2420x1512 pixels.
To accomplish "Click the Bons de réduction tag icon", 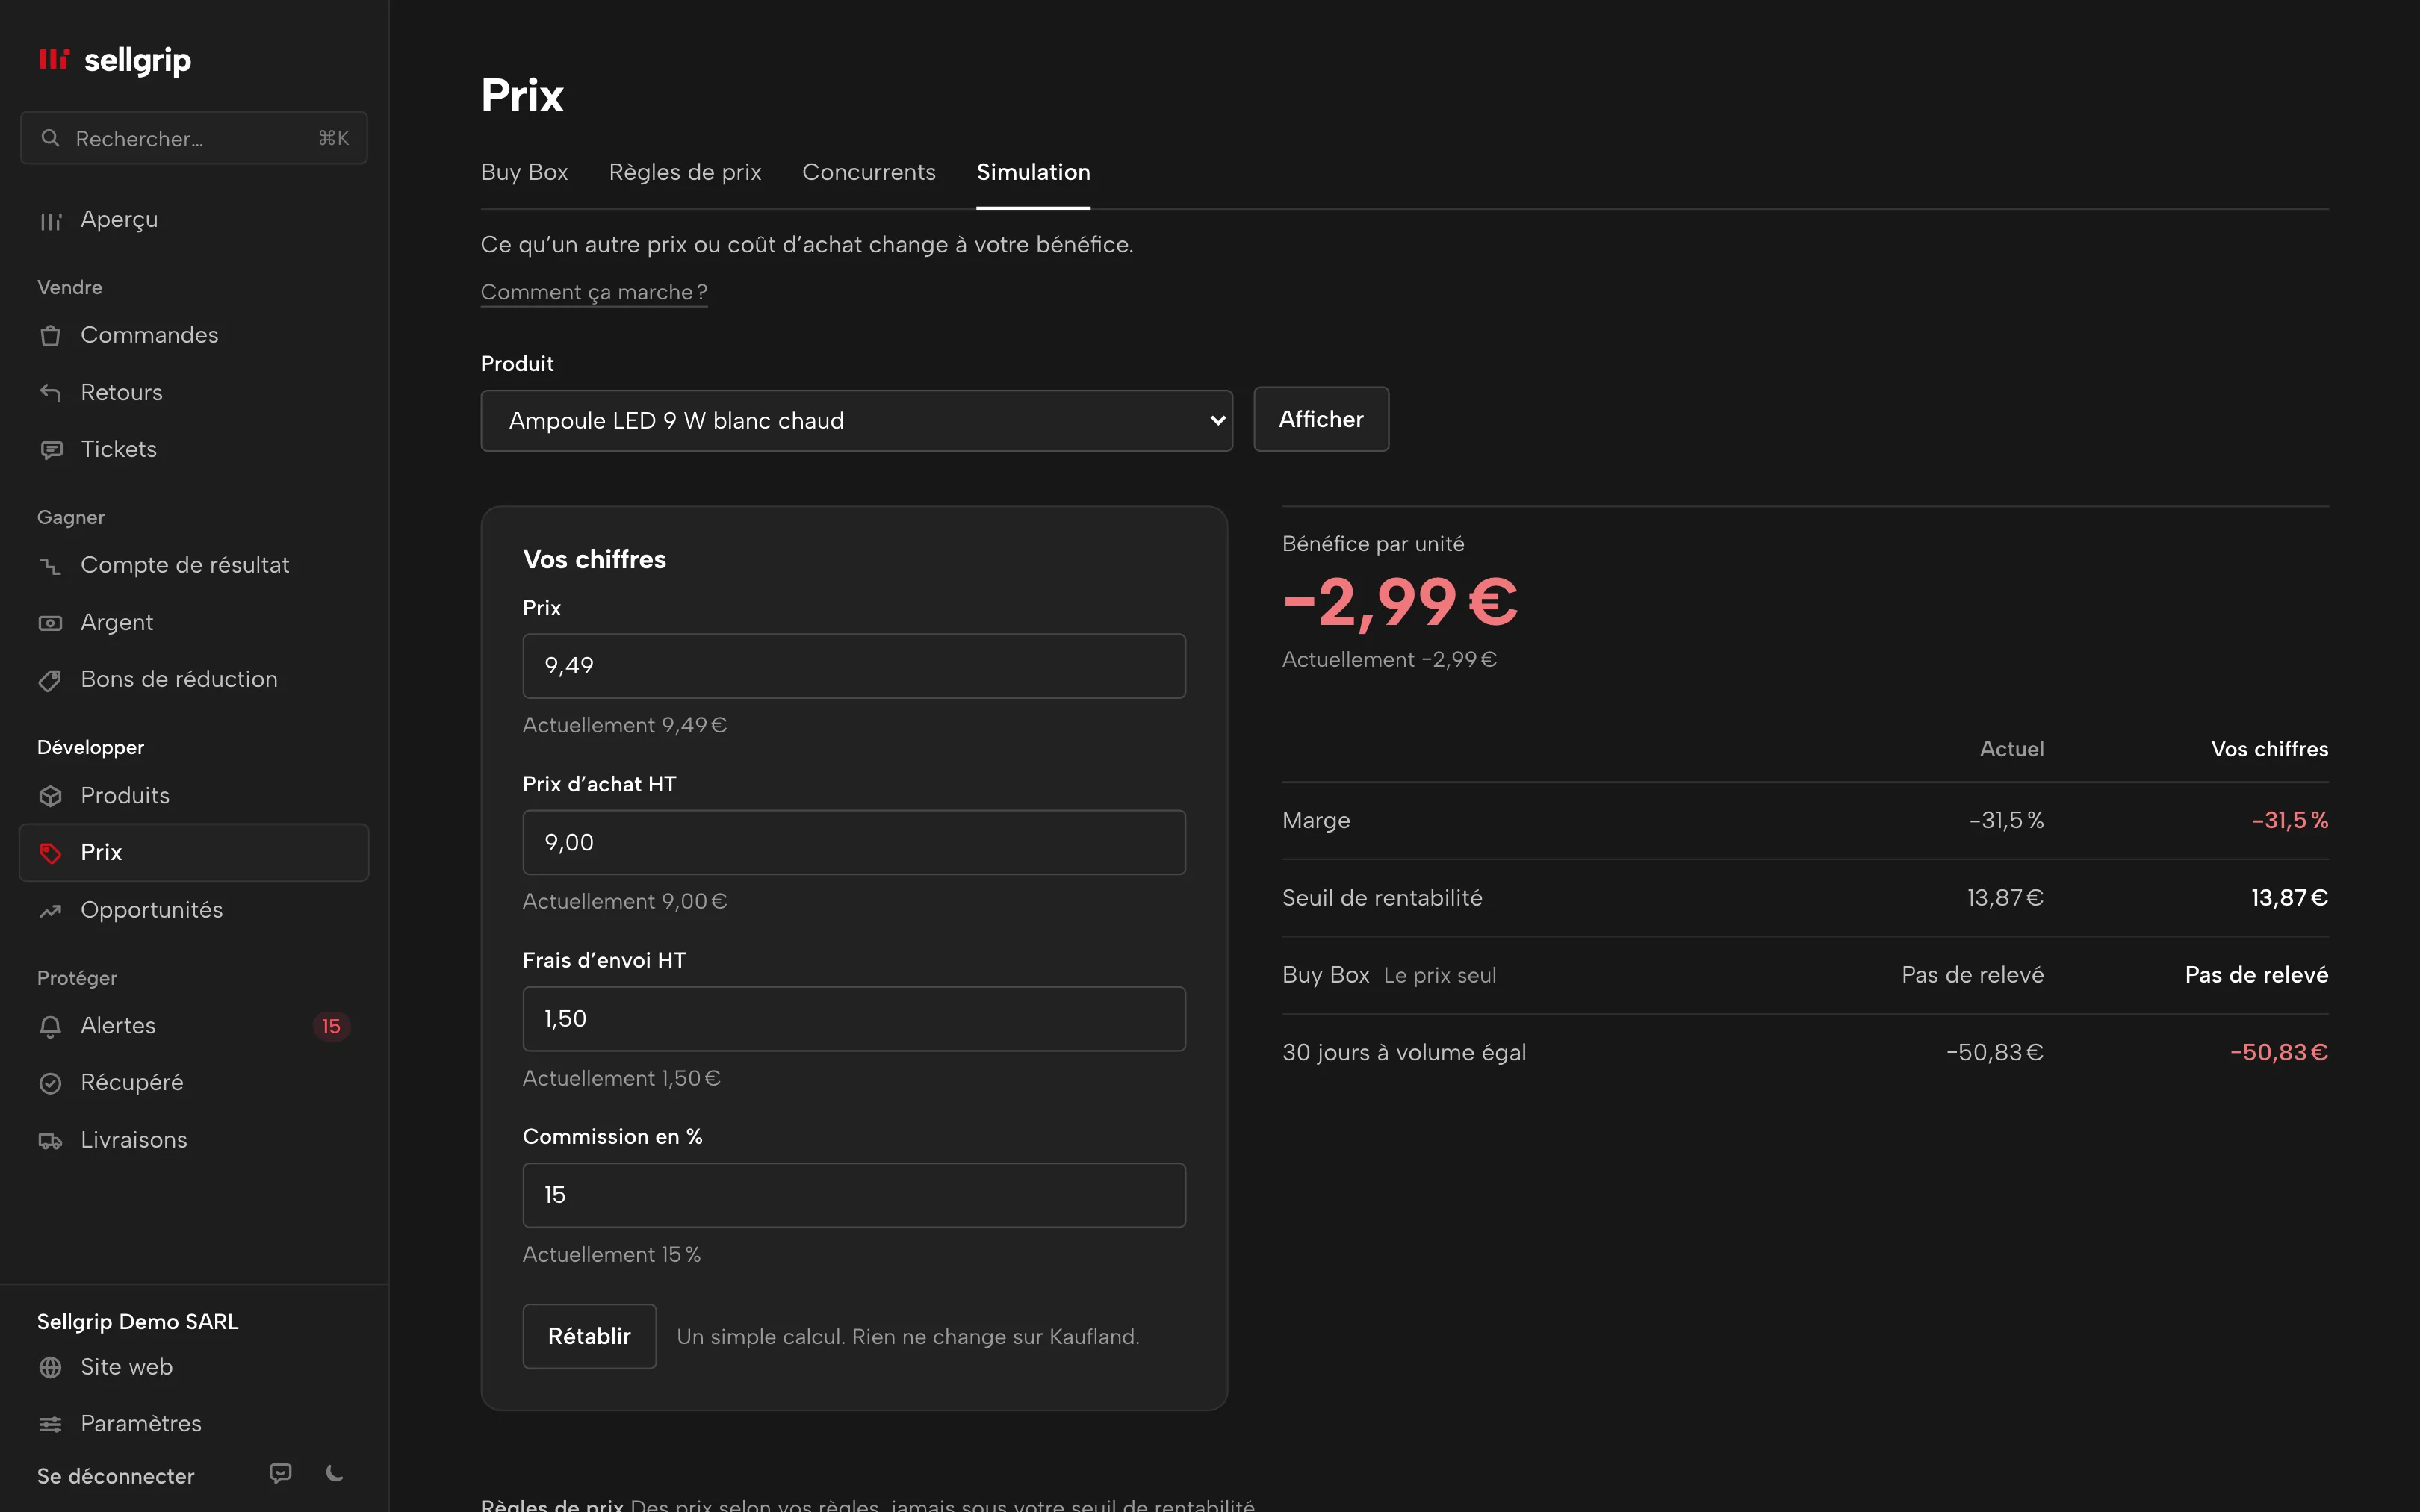I will coord(50,680).
